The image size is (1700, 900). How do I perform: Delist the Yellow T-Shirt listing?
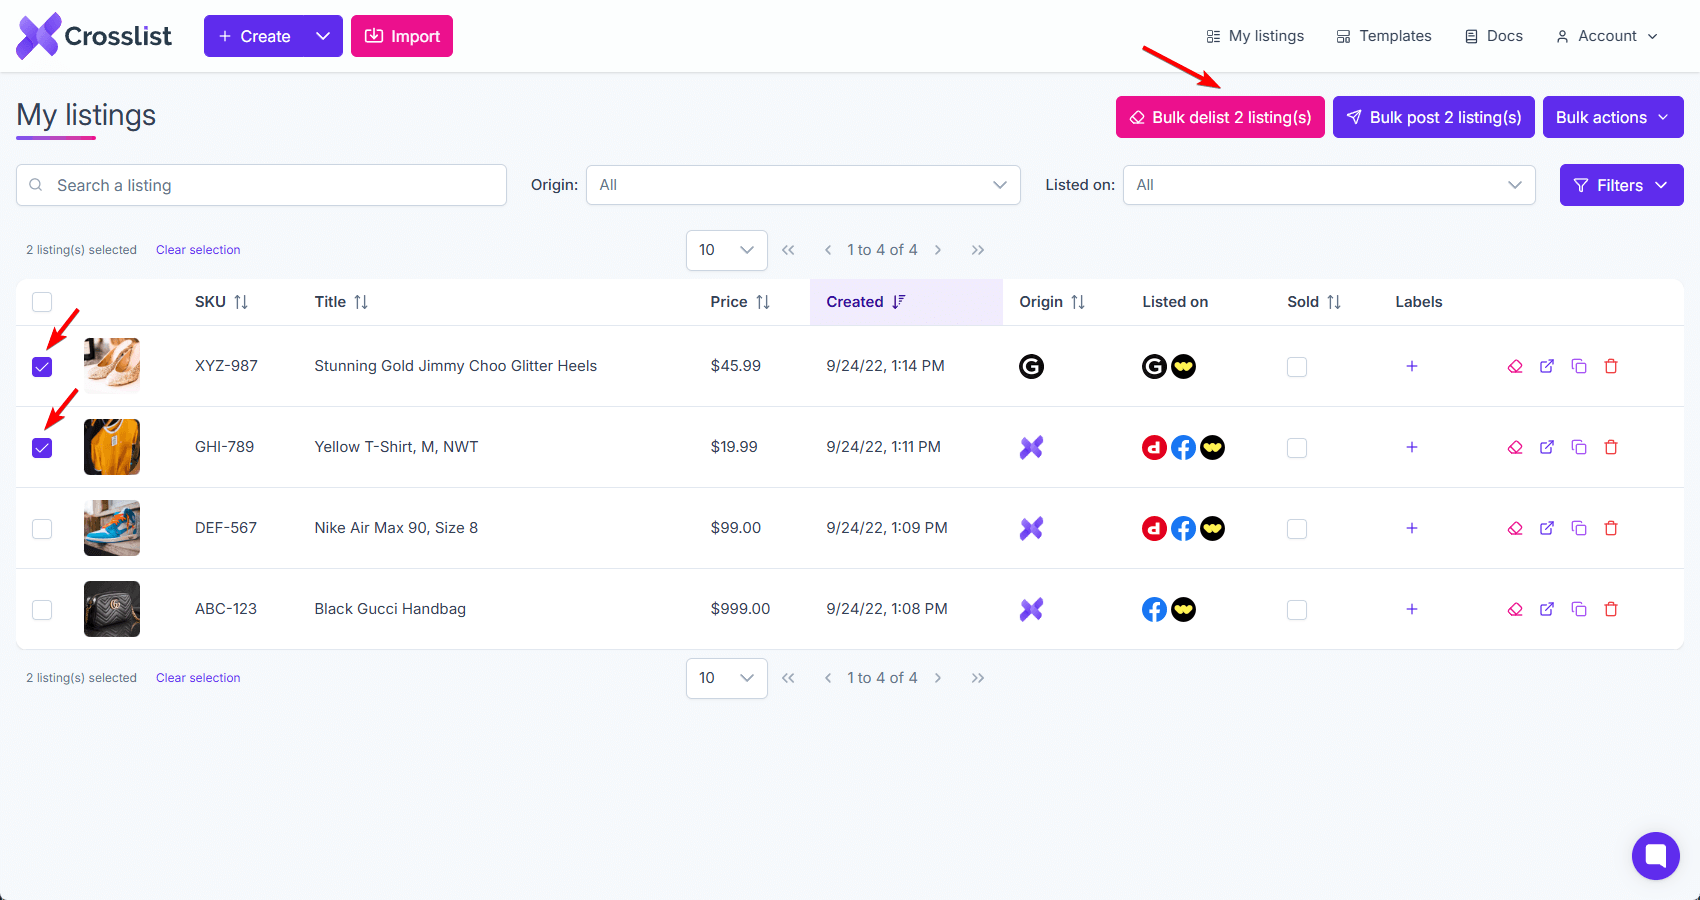pos(1515,447)
